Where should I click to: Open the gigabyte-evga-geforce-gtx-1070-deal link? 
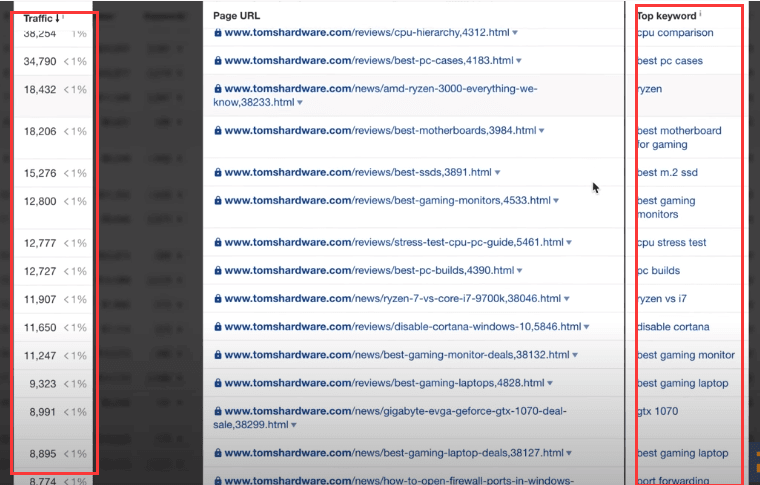click(x=390, y=418)
